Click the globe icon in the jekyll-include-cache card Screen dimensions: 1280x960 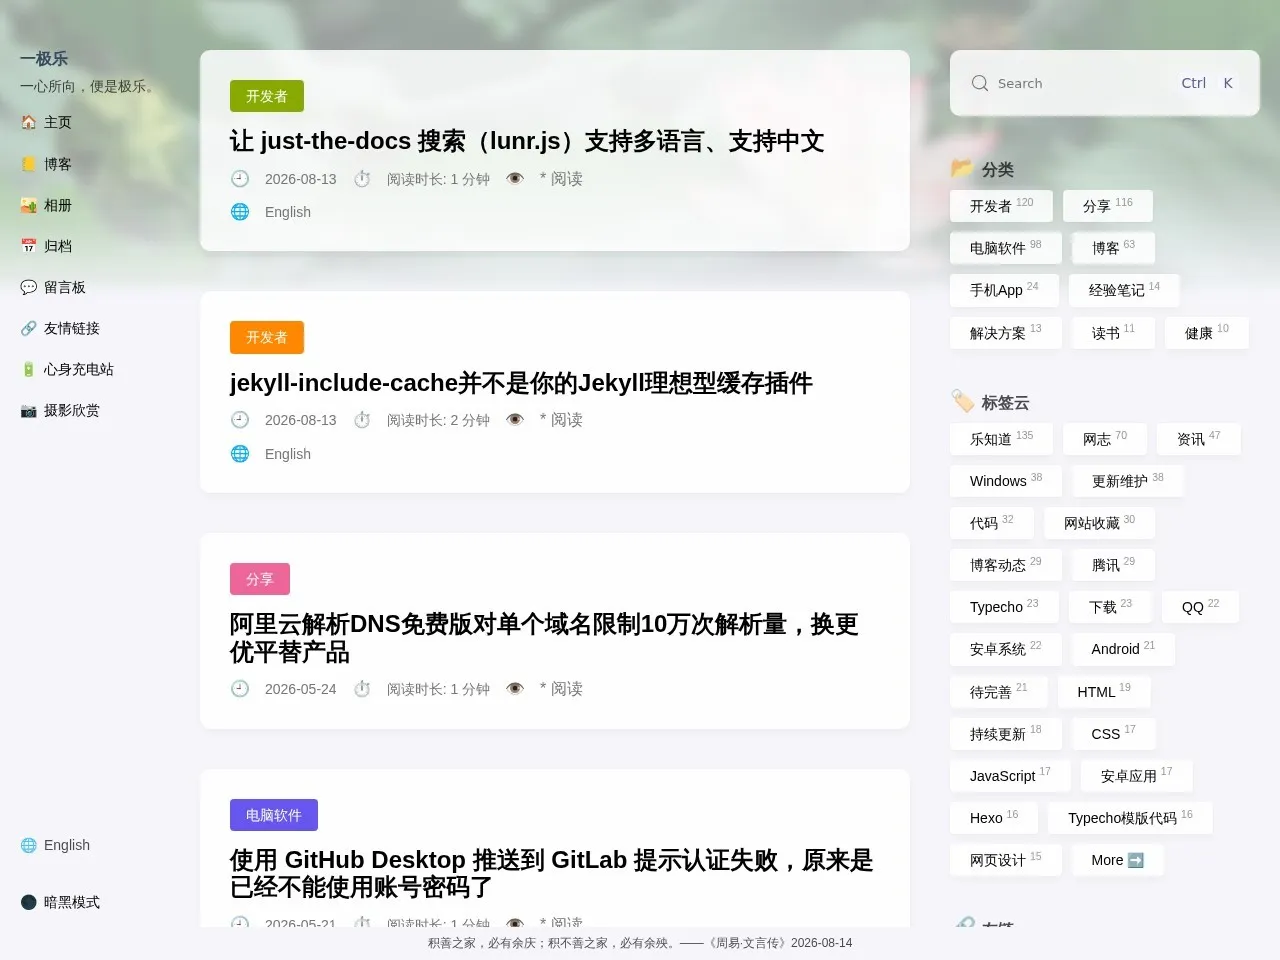(240, 454)
